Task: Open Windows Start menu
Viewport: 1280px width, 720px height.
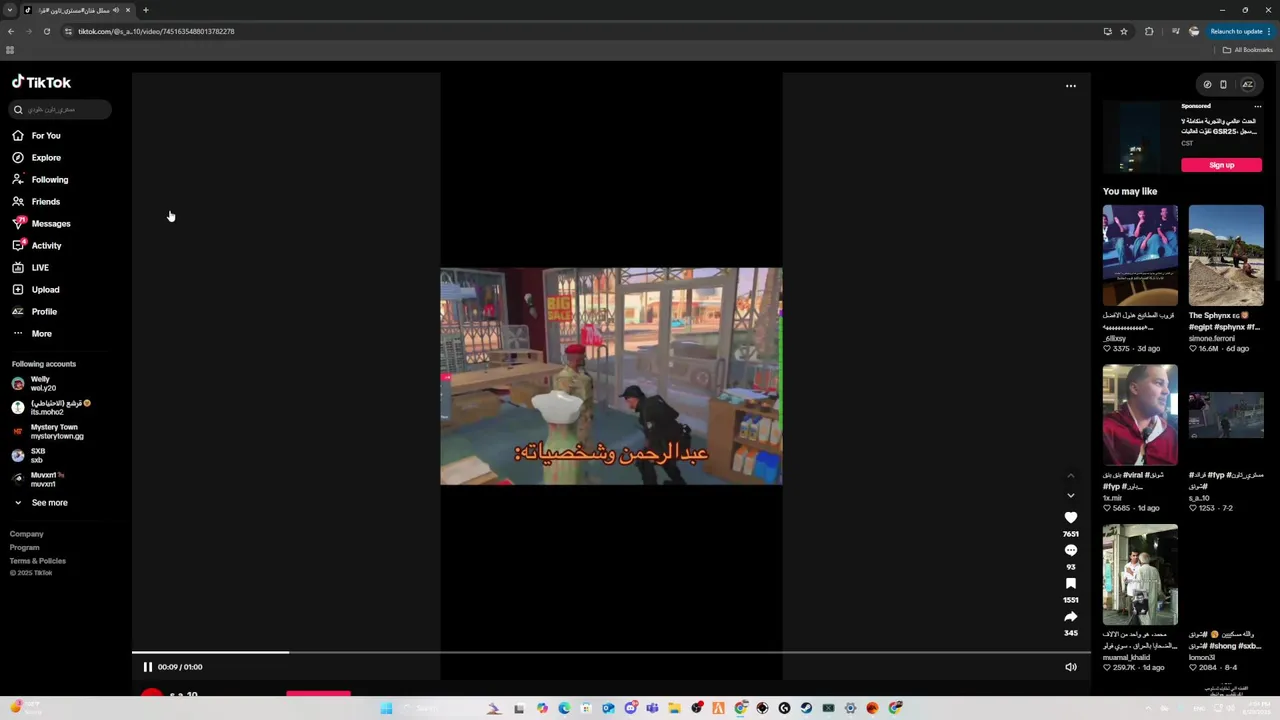Action: pos(386,708)
